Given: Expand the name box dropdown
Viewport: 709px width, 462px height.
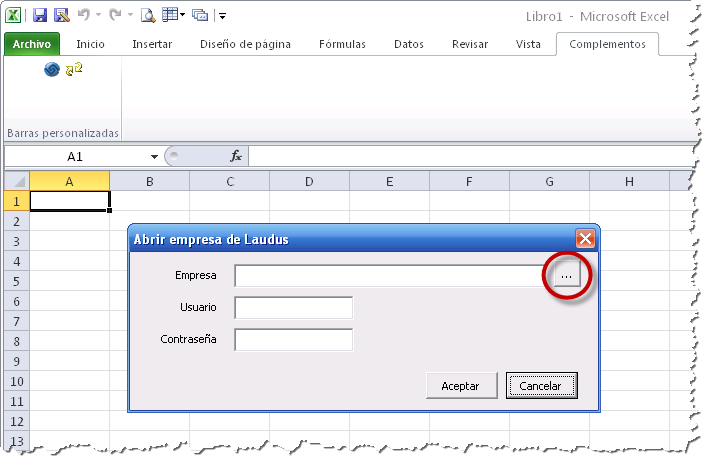Looking at the screenshot, I should tap(154, 157).
